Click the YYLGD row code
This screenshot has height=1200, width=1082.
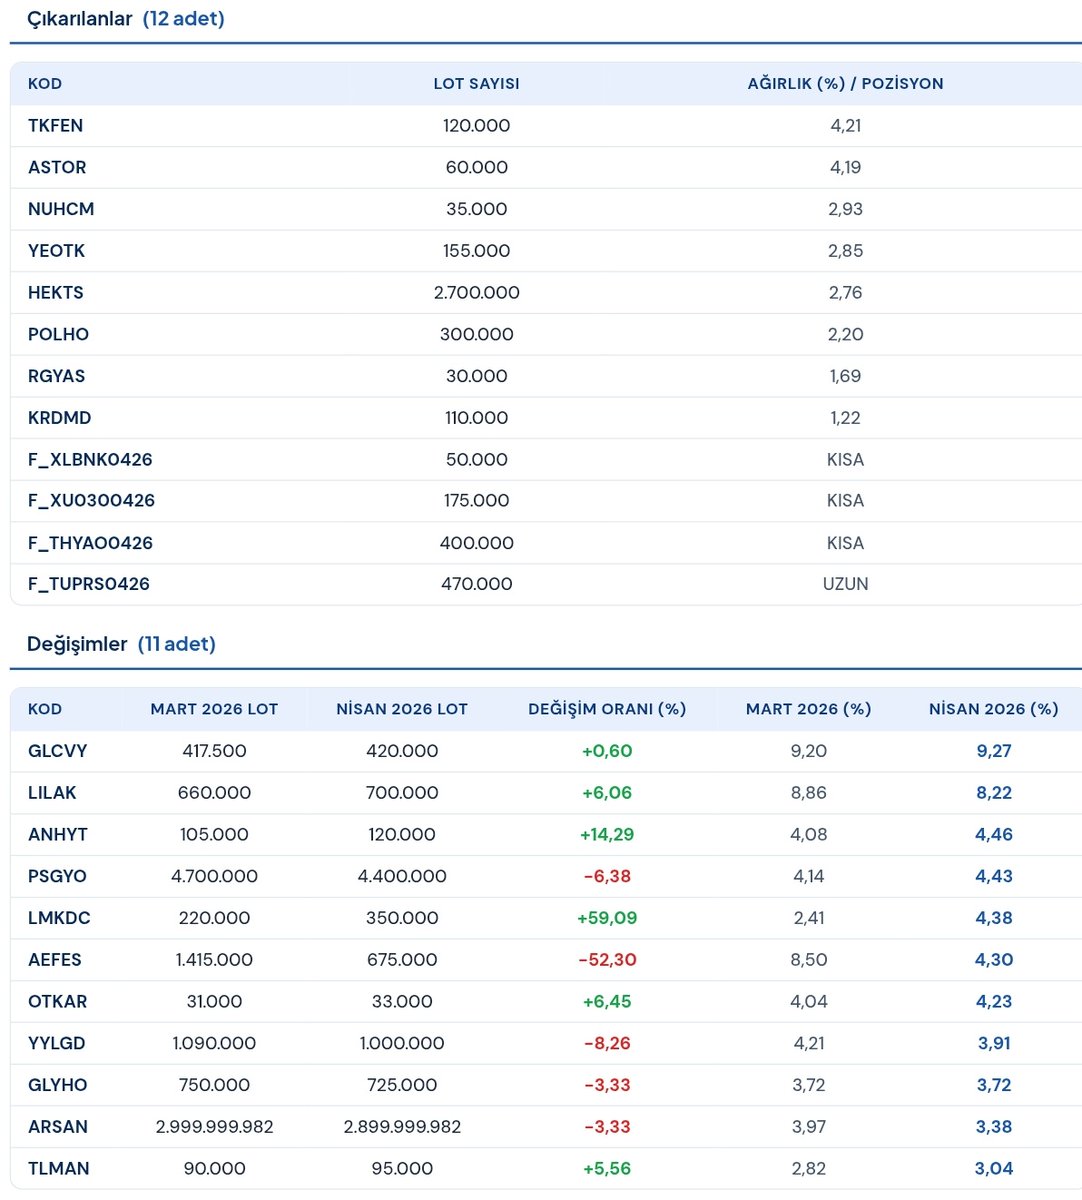(56, 1043)
